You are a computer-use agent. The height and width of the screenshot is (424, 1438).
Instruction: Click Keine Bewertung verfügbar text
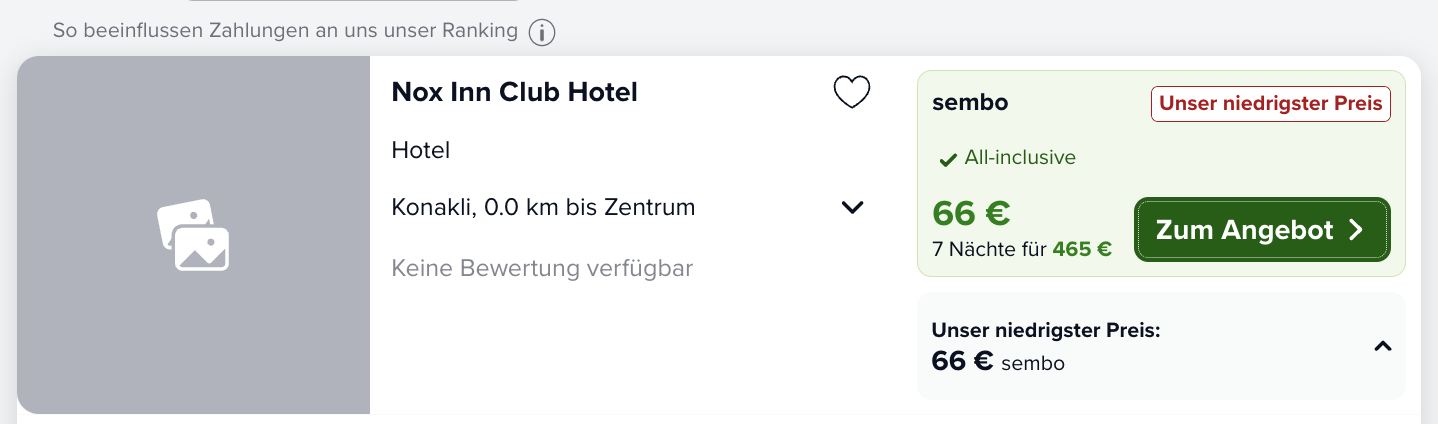pyautogui.click(x=542, y=268)
